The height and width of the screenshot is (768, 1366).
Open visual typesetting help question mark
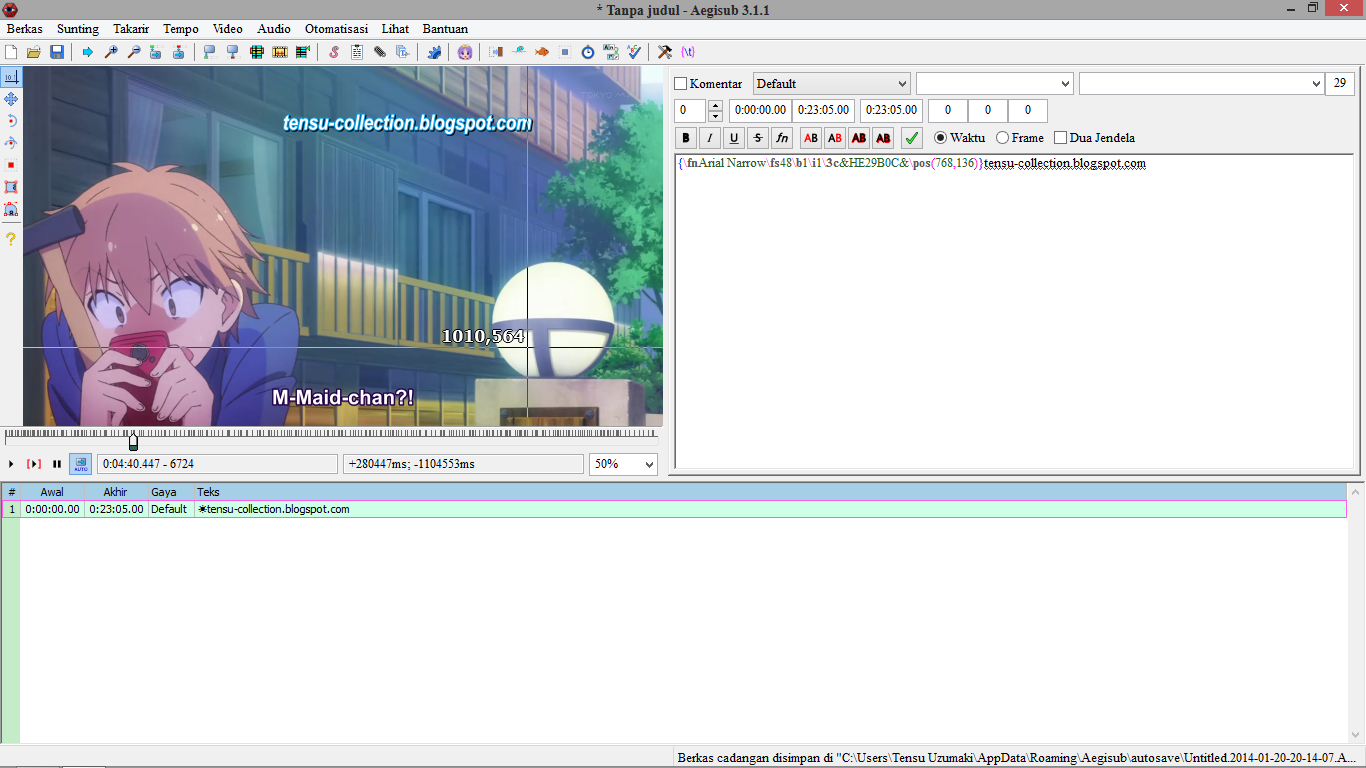click(11, 239)
